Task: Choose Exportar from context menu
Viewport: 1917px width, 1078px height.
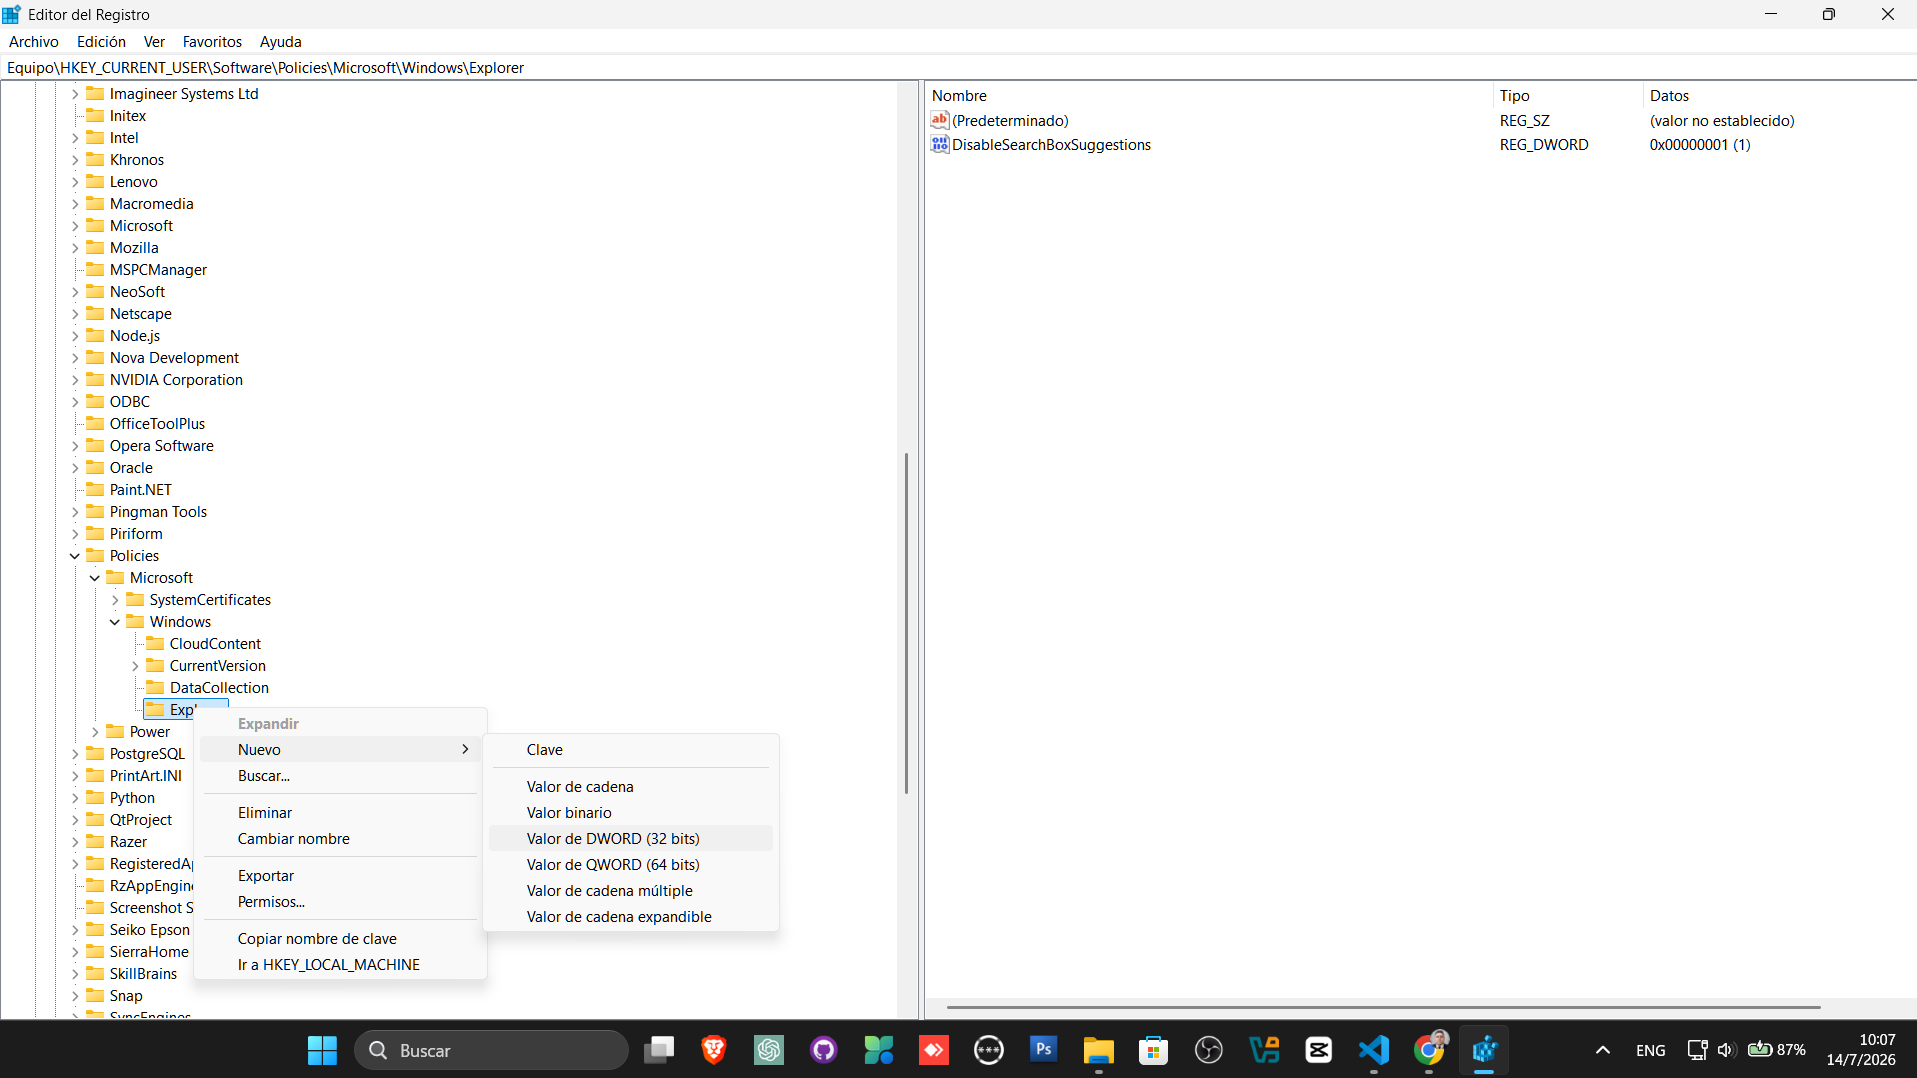Action: click(x=341, y=875)
